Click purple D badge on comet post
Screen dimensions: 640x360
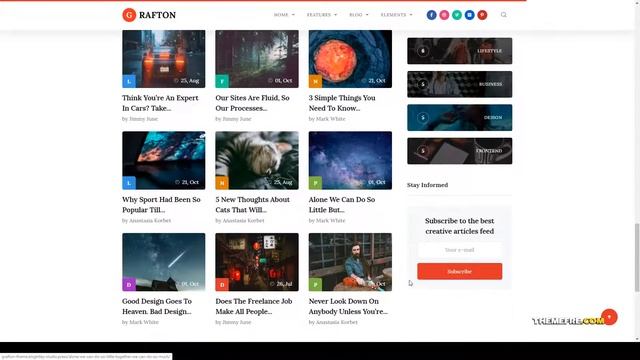[129, 284]
